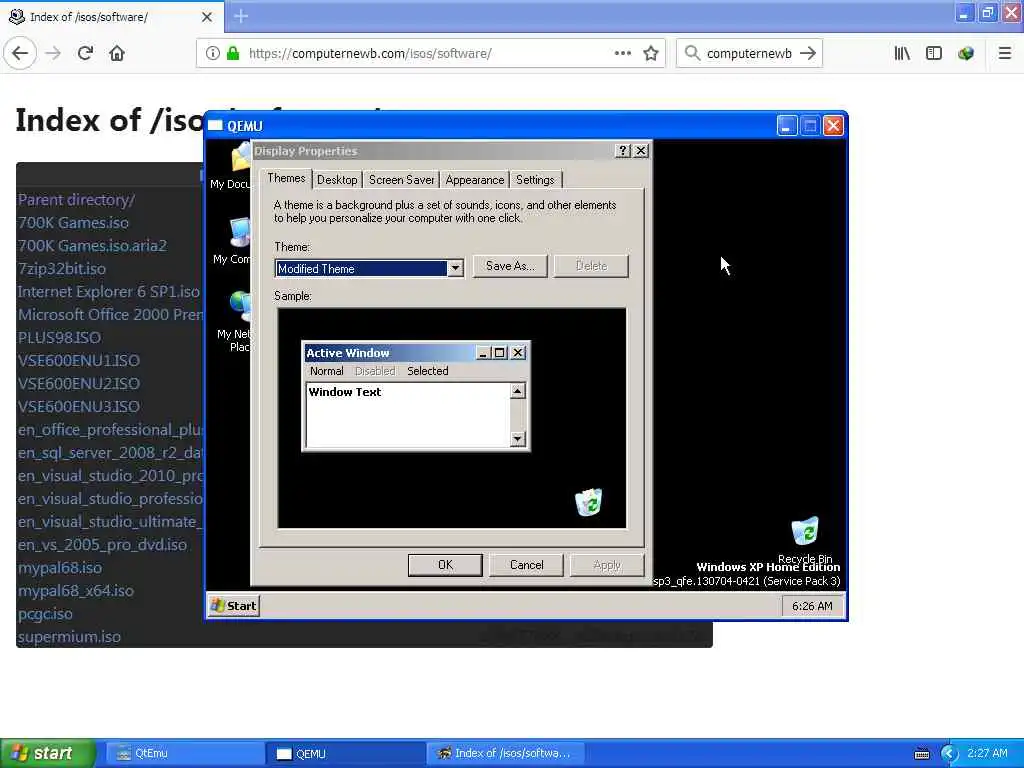Open the host green start button

click(48, 754)
